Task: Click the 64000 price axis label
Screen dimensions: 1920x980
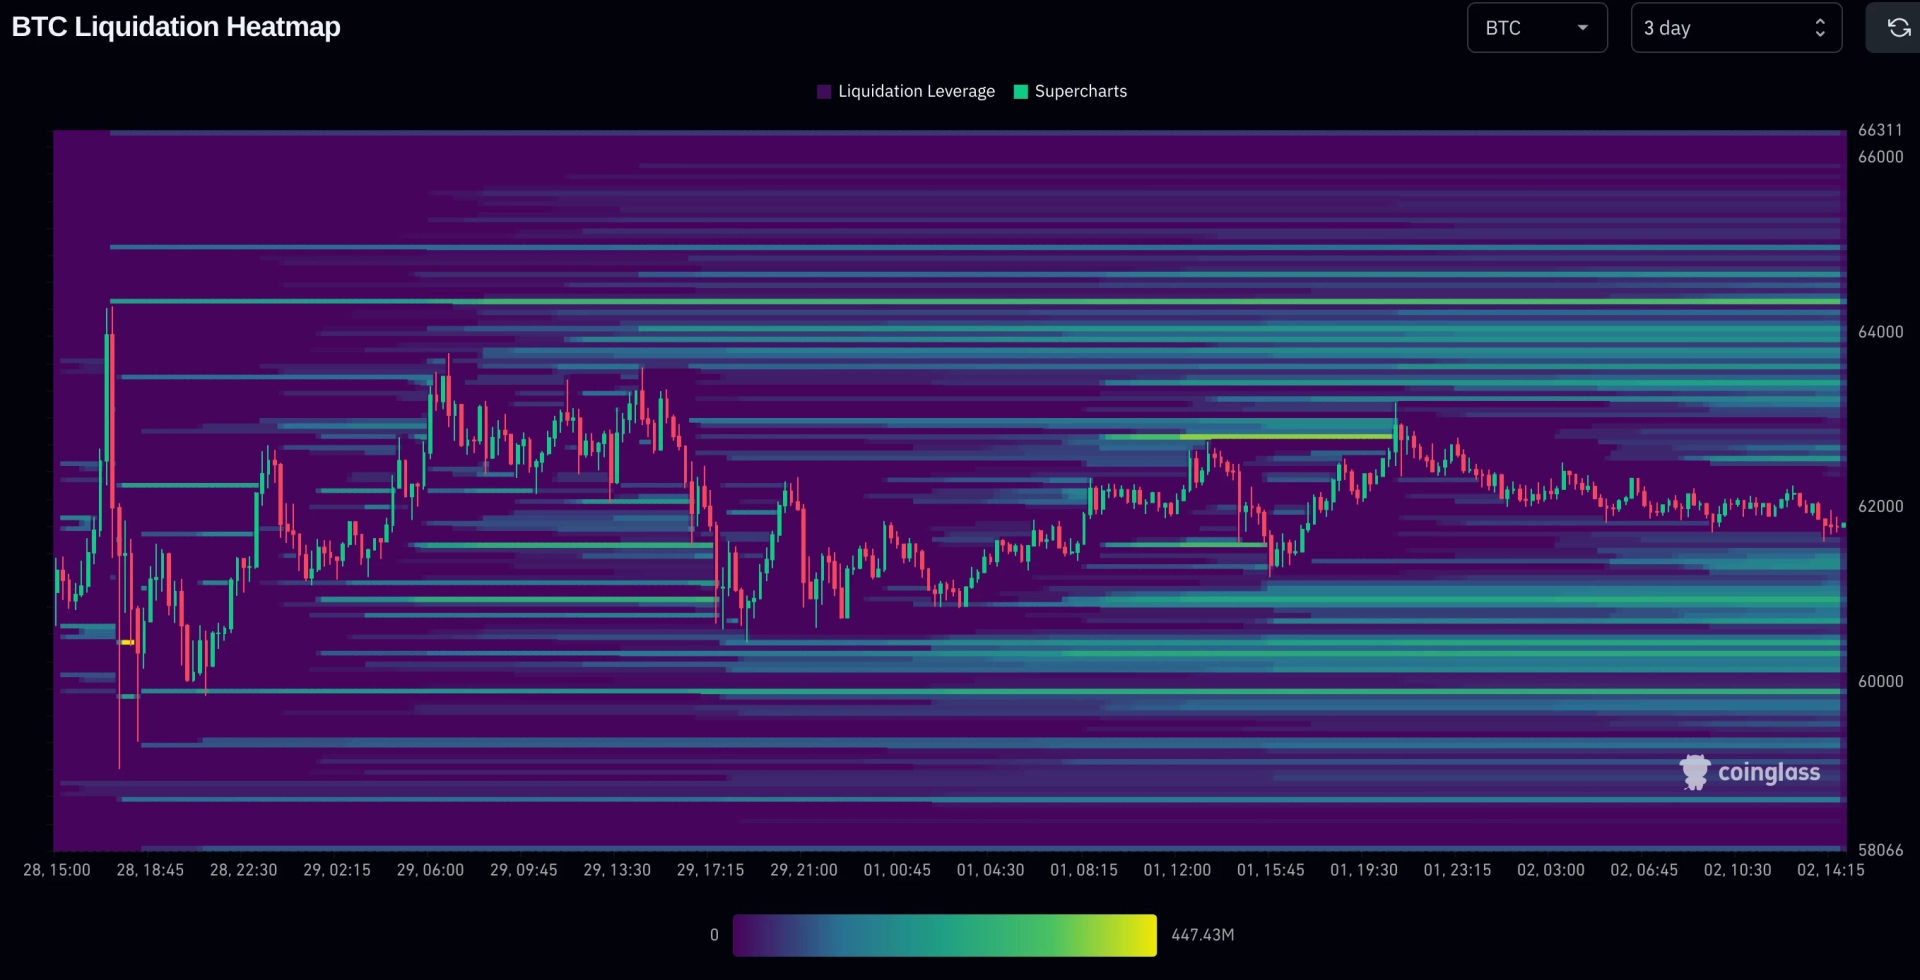Action: pos(1881,332)
